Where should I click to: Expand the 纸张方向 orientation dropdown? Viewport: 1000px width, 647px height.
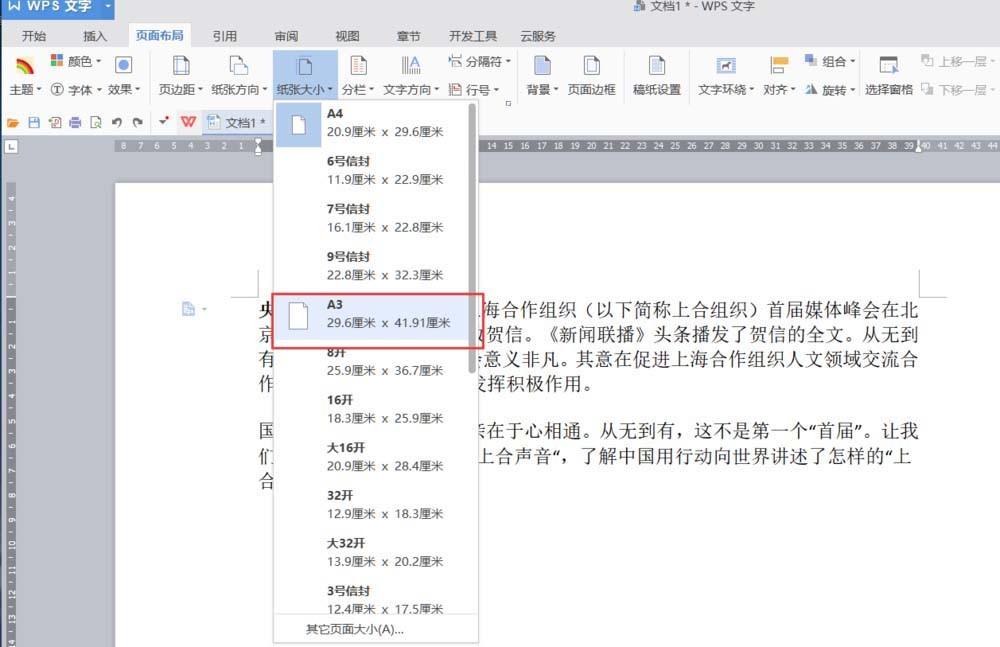tap(239, 90)
